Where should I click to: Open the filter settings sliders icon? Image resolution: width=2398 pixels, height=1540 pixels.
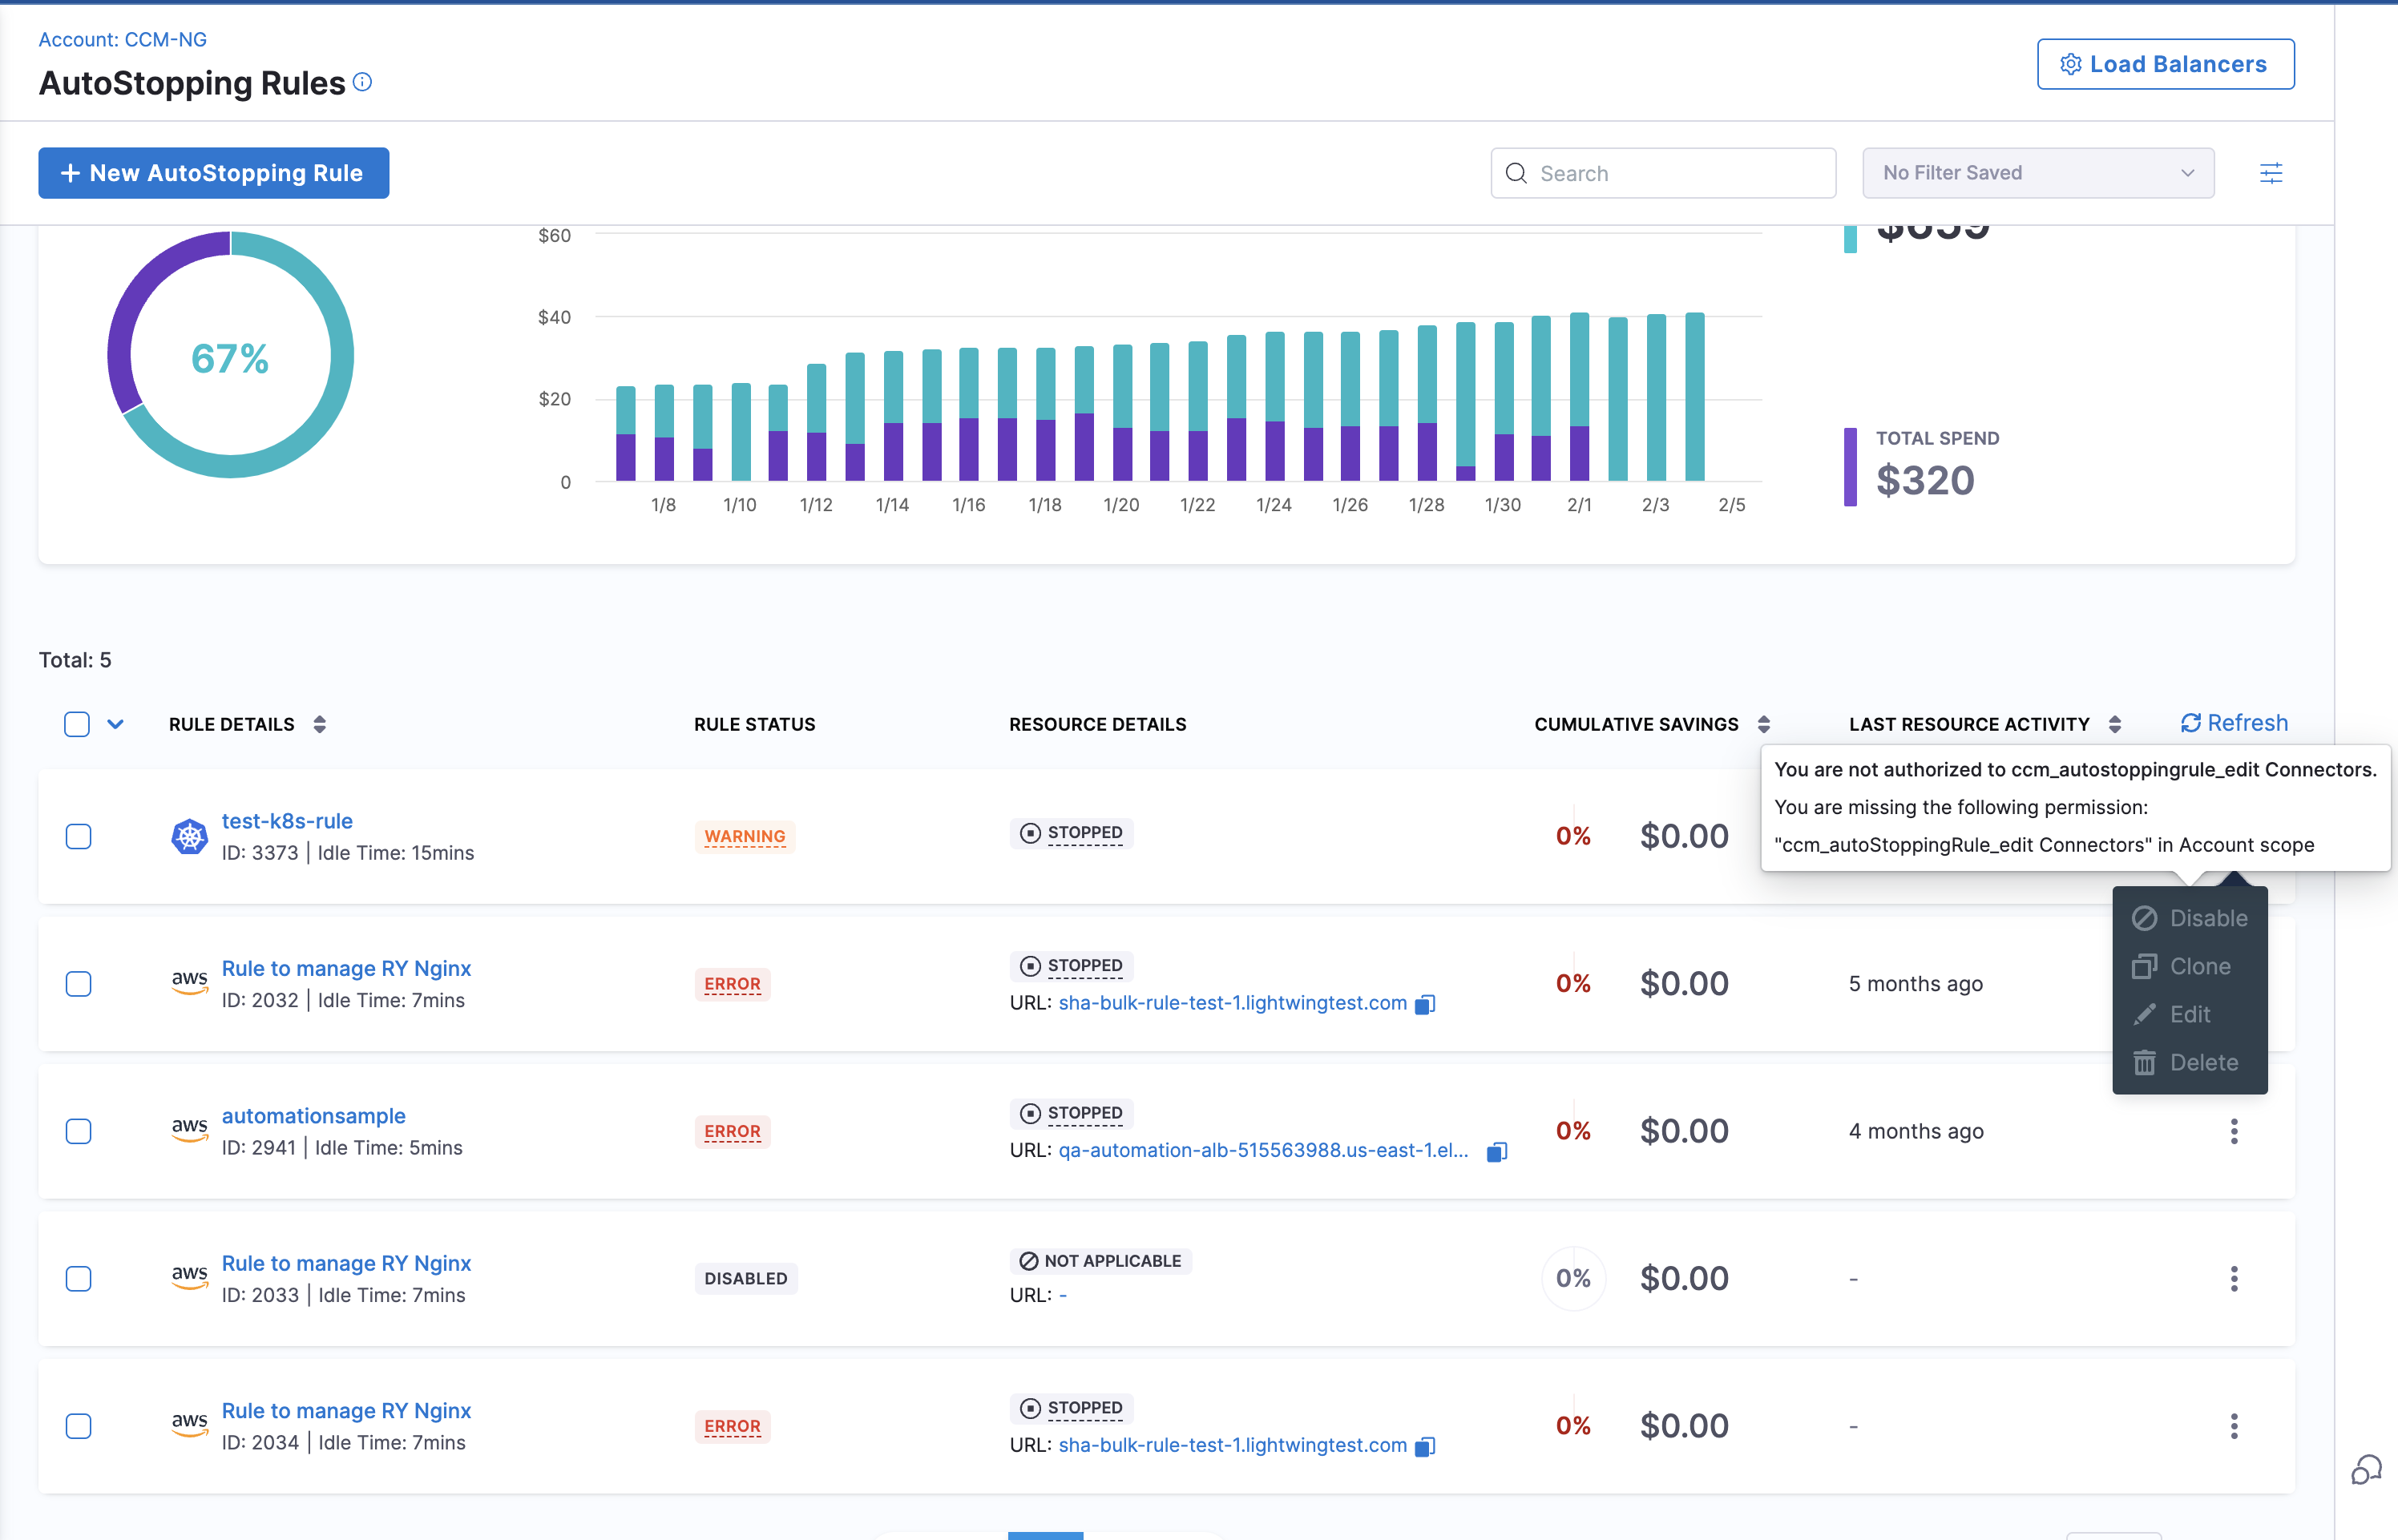[x=2271, y=173]
